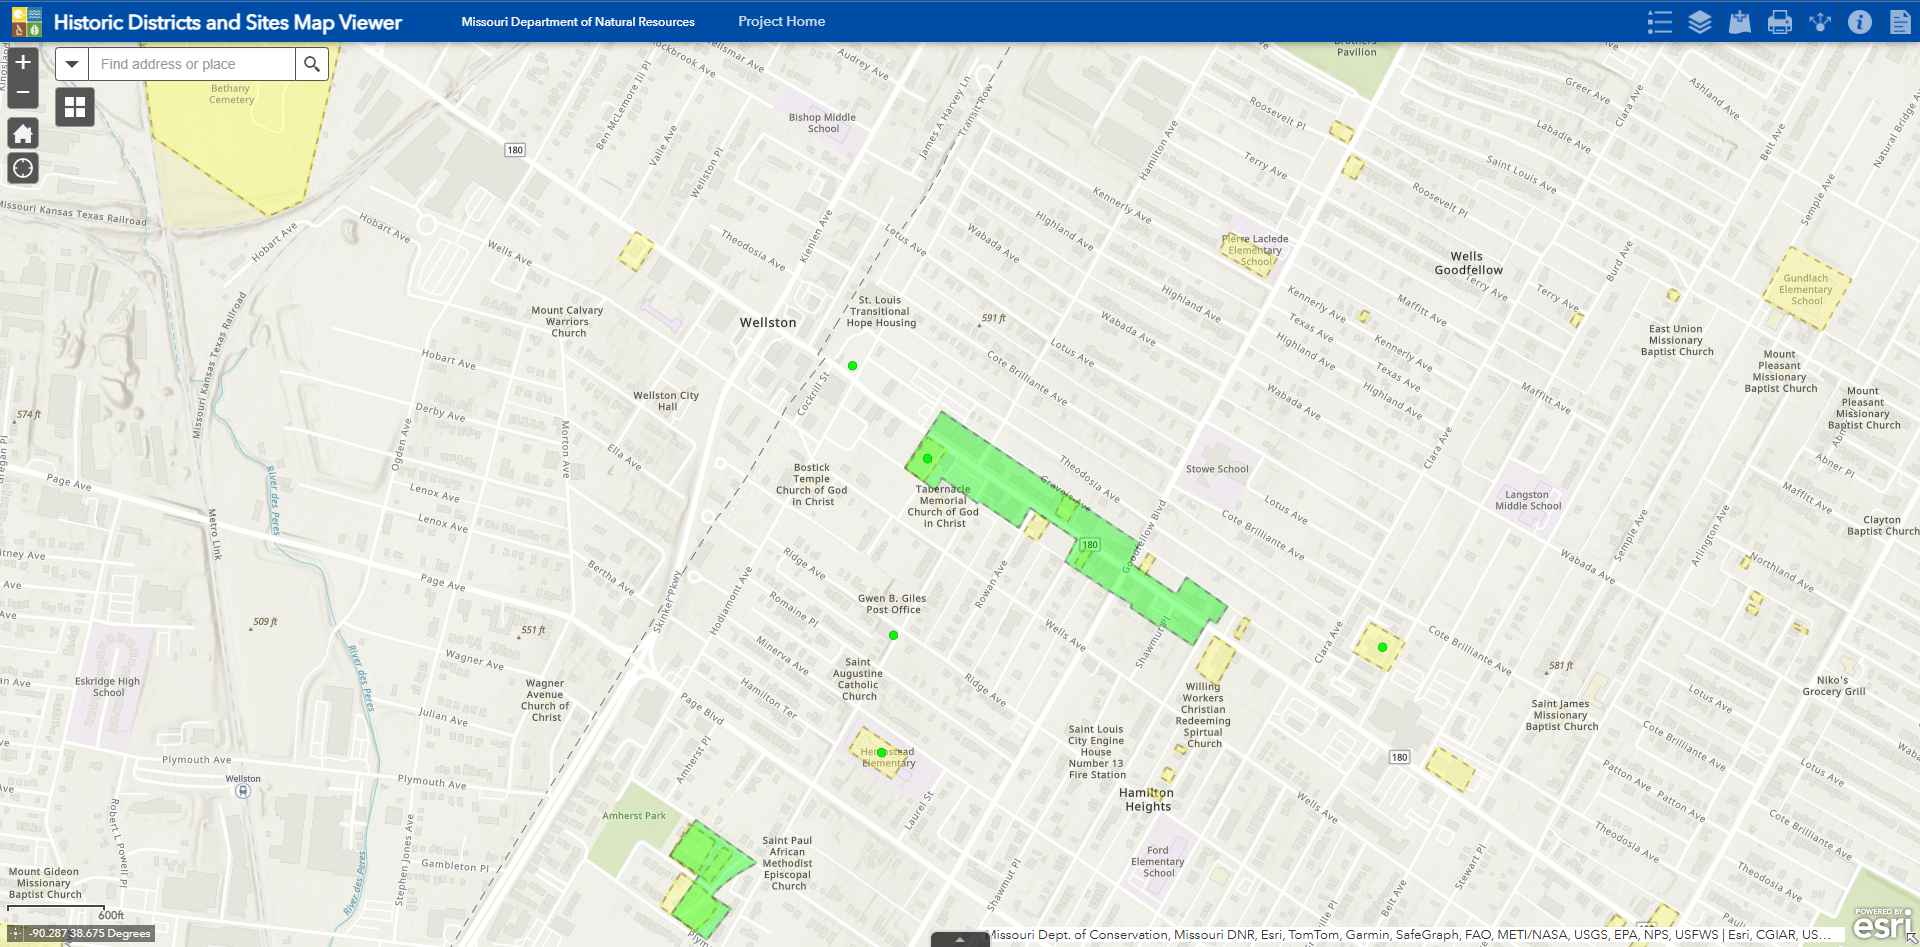Open the Legend widget

click(x=1660, y=22)
